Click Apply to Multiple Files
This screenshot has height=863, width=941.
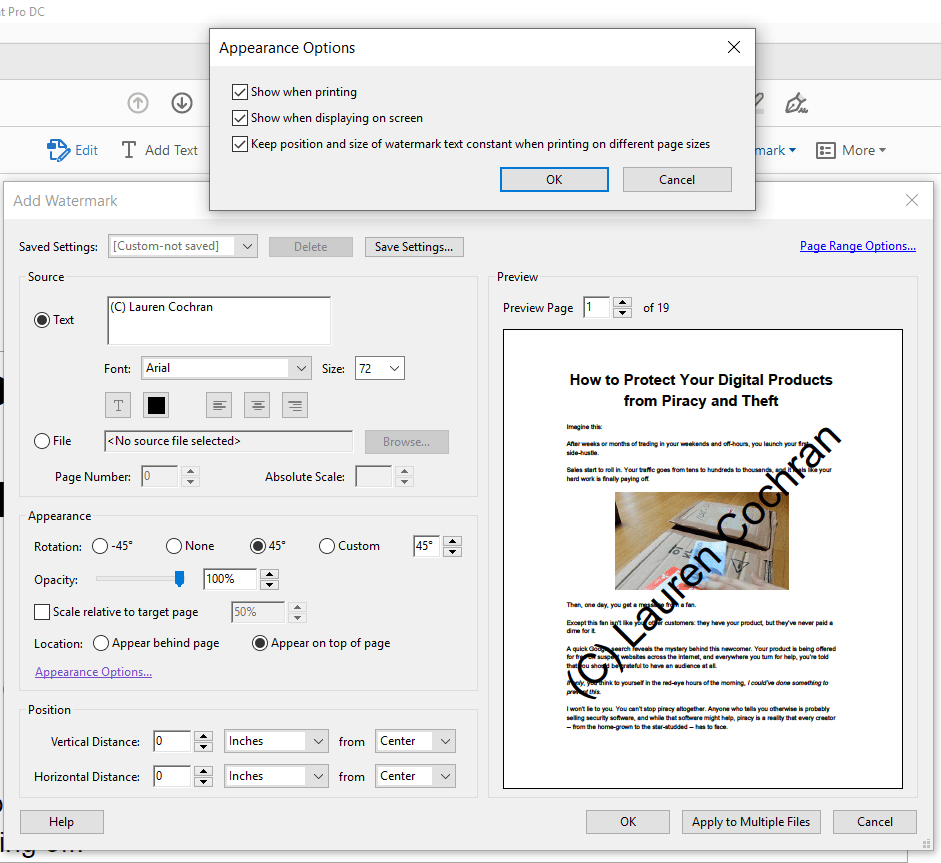pyautogui.click(x=751, y=821)
